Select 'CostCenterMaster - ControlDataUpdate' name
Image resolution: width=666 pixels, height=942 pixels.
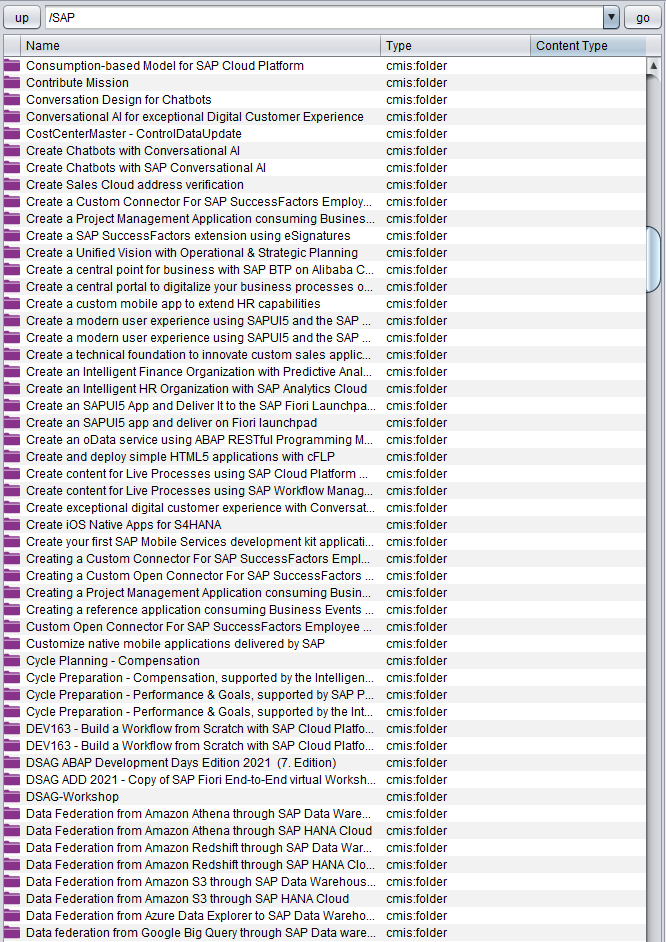pyautogui.click(x=134, y=134)
